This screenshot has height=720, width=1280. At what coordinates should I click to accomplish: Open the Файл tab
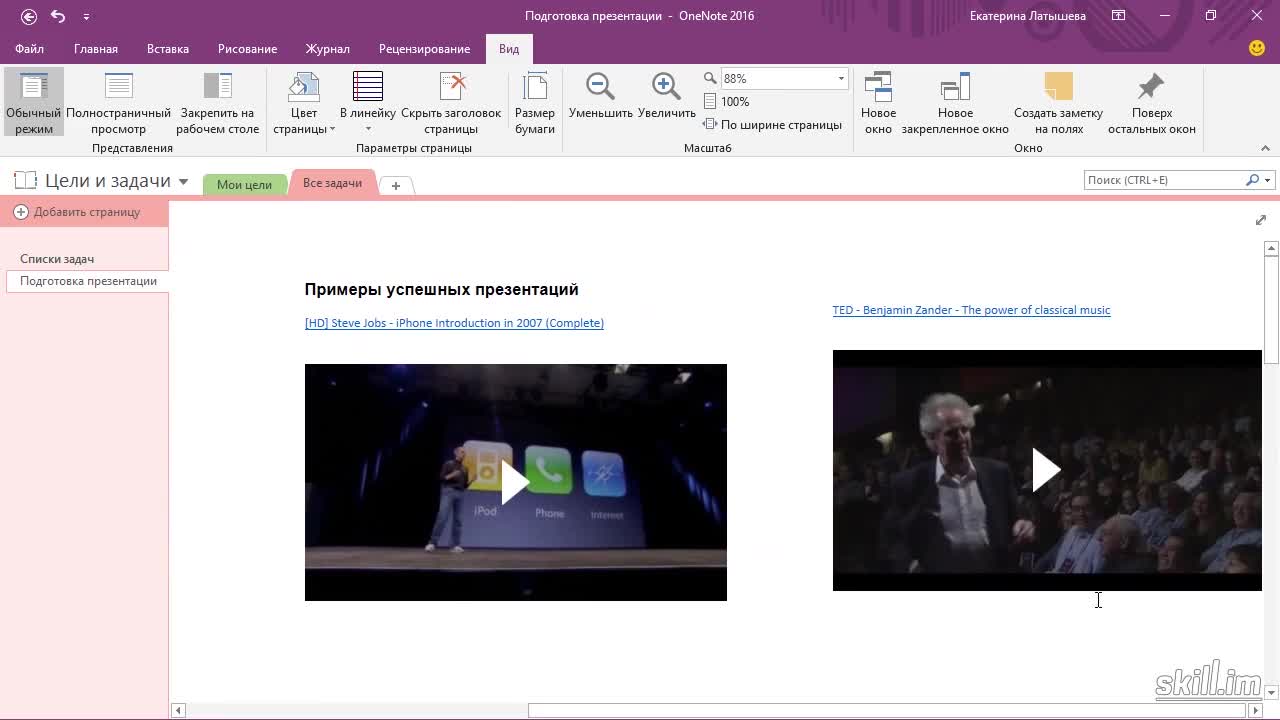[29, 49]
